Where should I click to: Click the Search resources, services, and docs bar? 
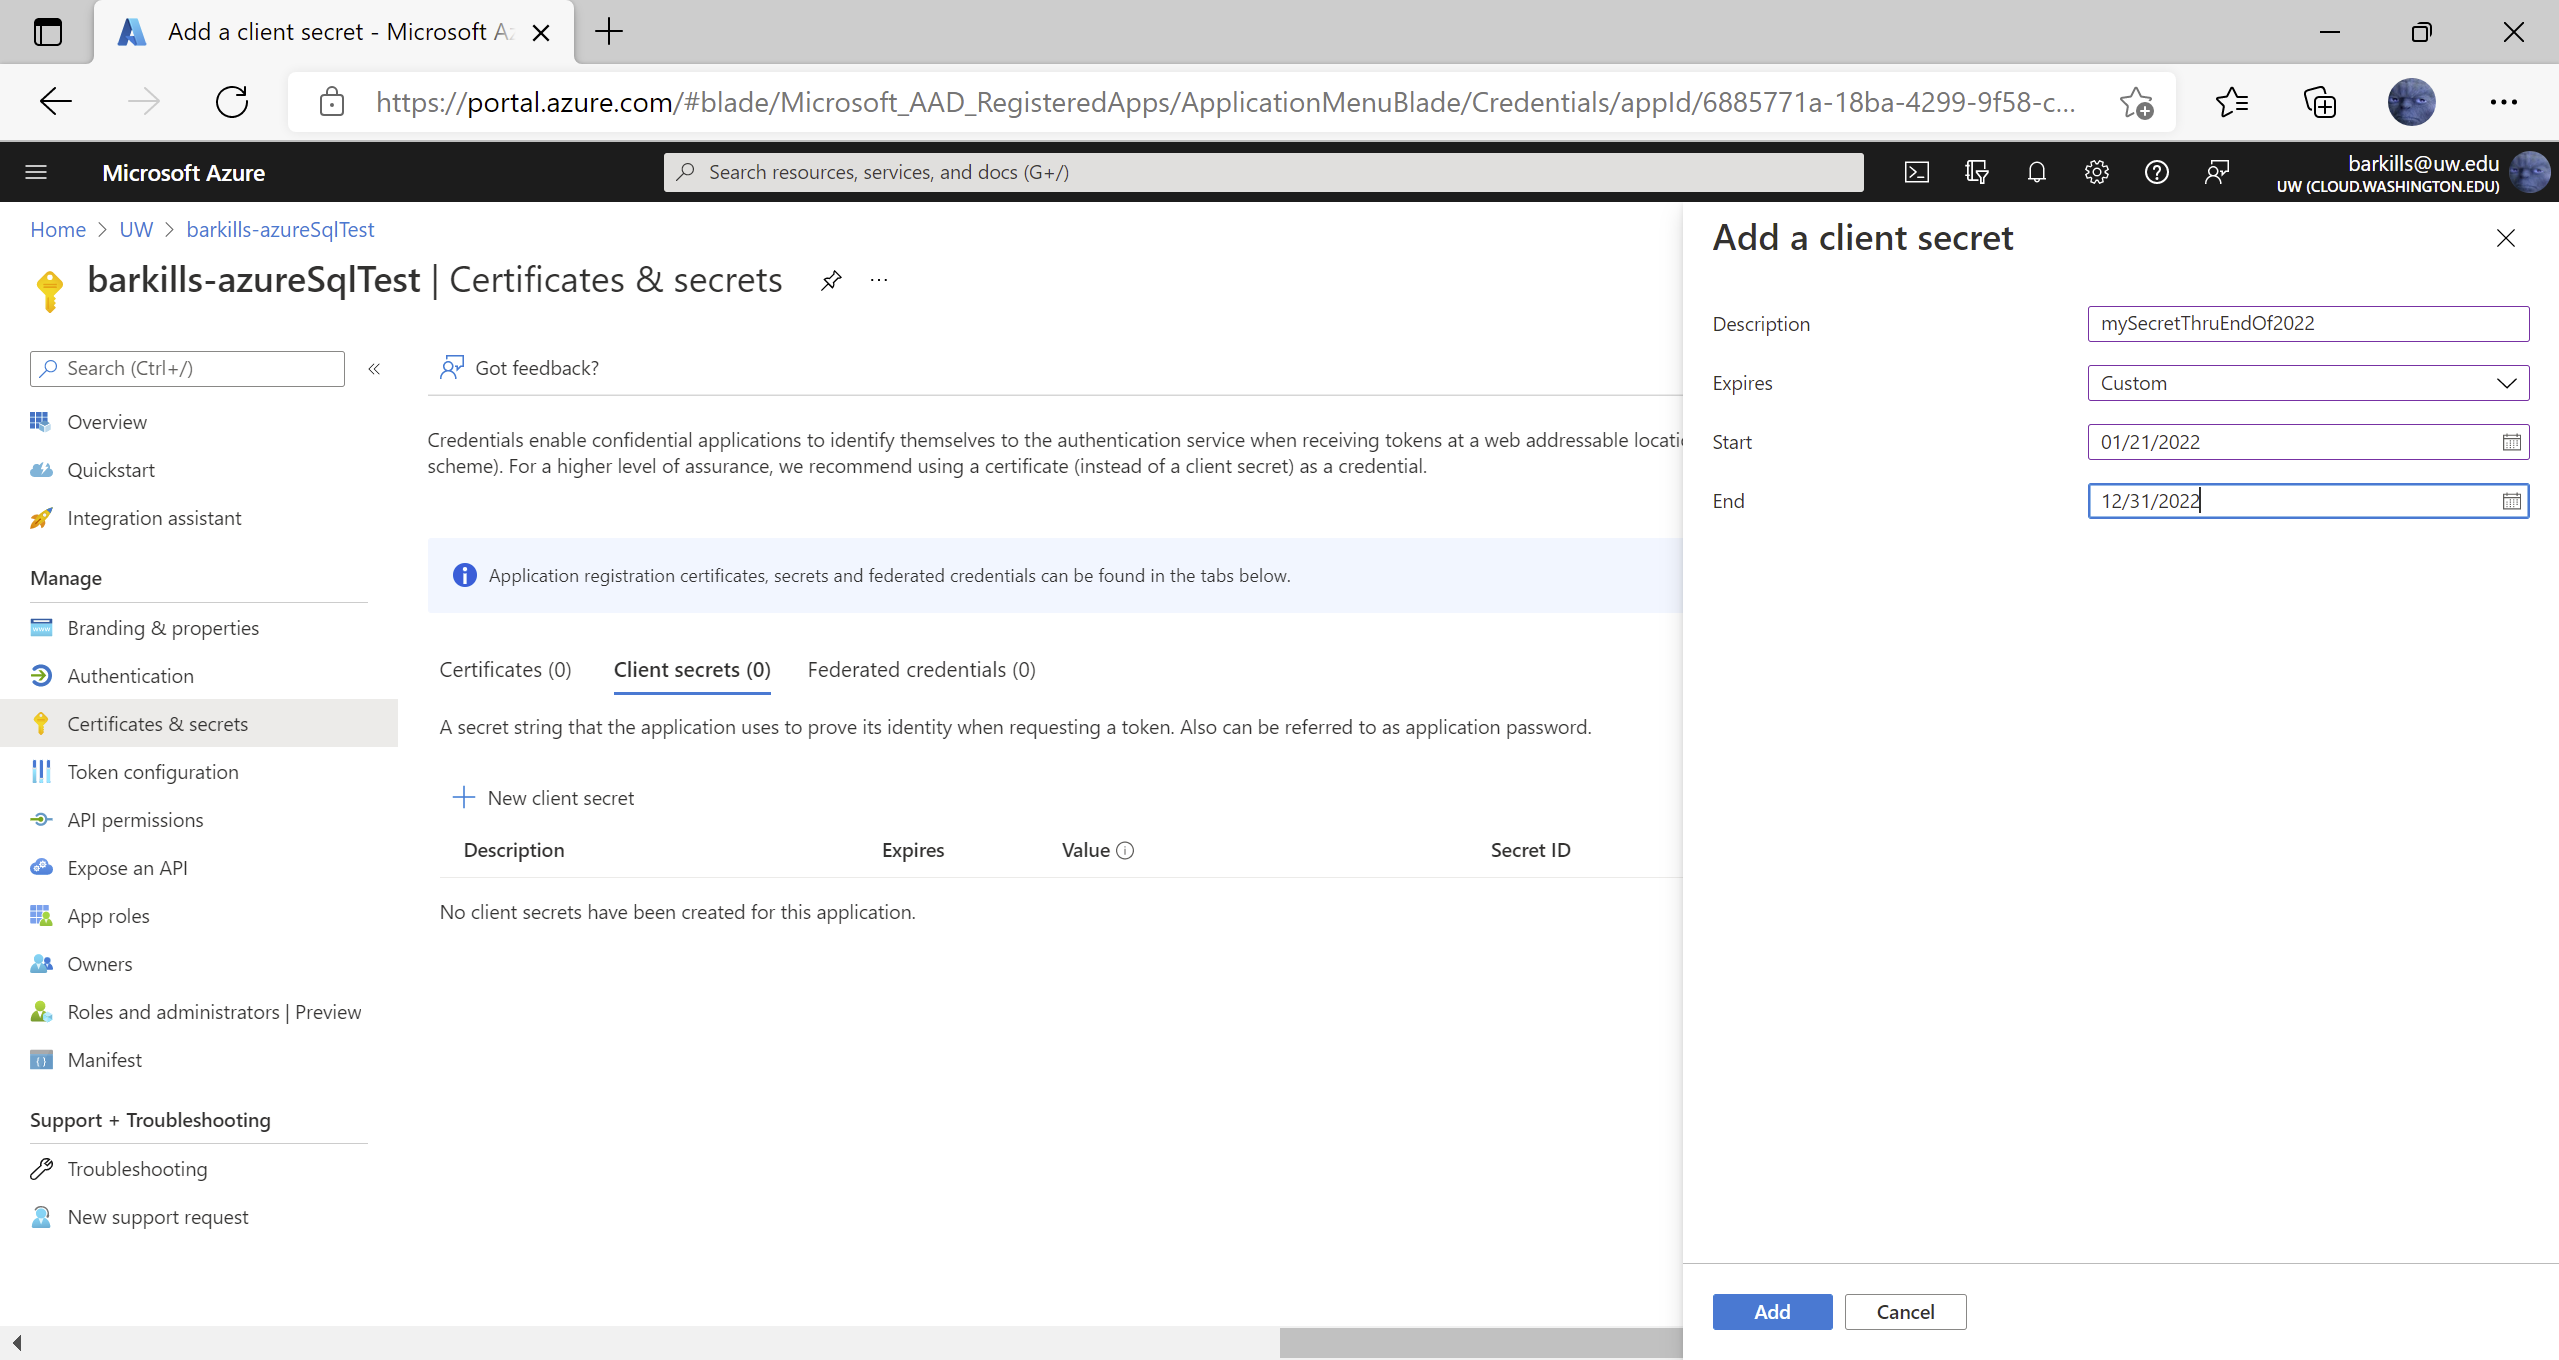[x=1263, y=172]
